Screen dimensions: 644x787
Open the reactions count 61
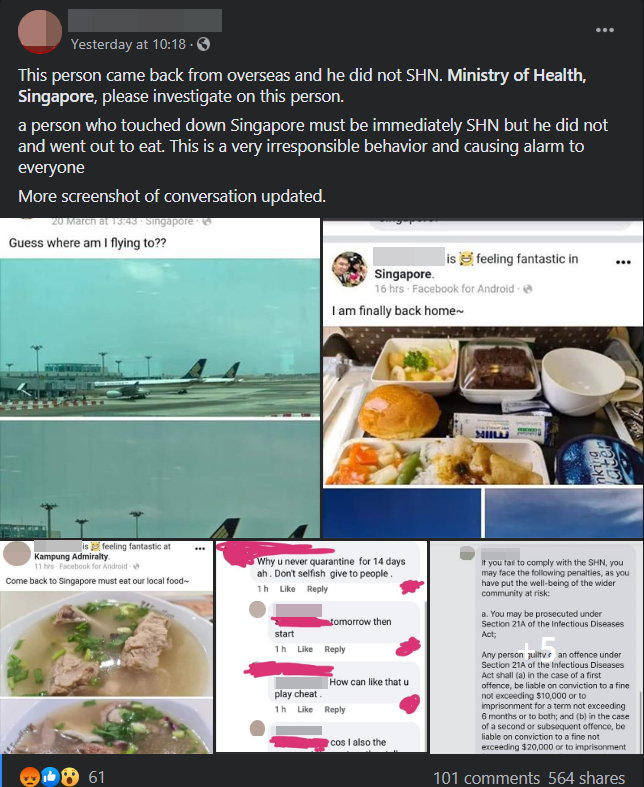[x=96, y=777]
